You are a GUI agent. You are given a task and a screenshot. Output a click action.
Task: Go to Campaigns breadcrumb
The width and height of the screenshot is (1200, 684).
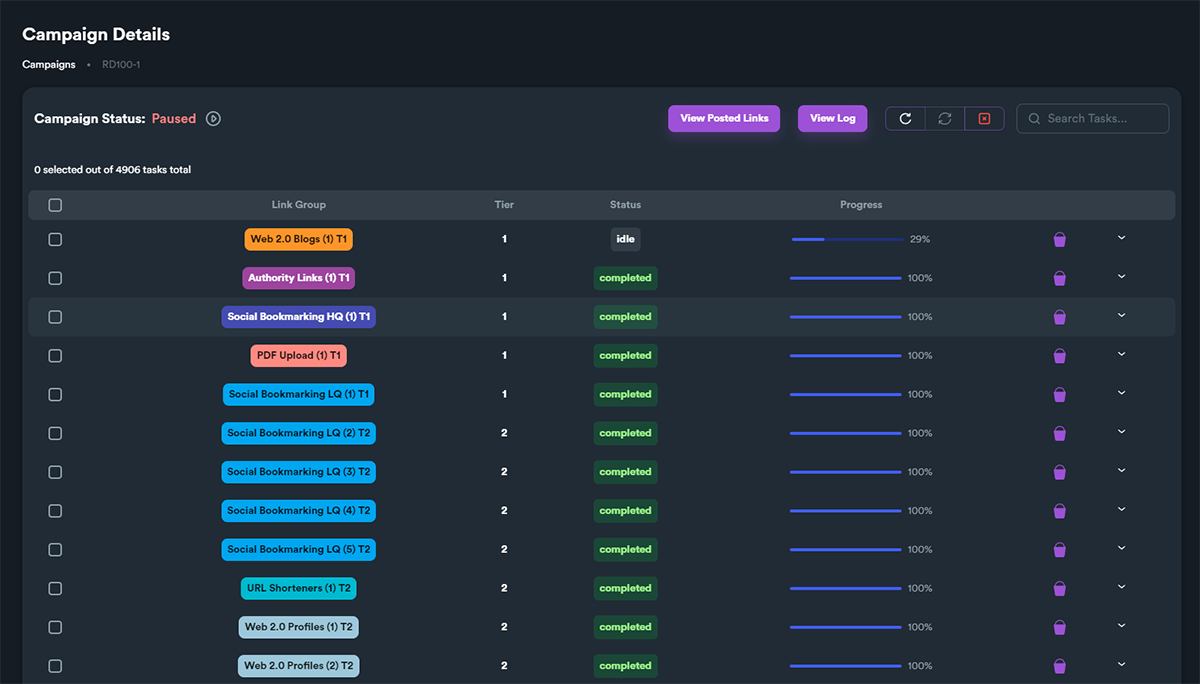pyautogui.click(x=49, y=65)
